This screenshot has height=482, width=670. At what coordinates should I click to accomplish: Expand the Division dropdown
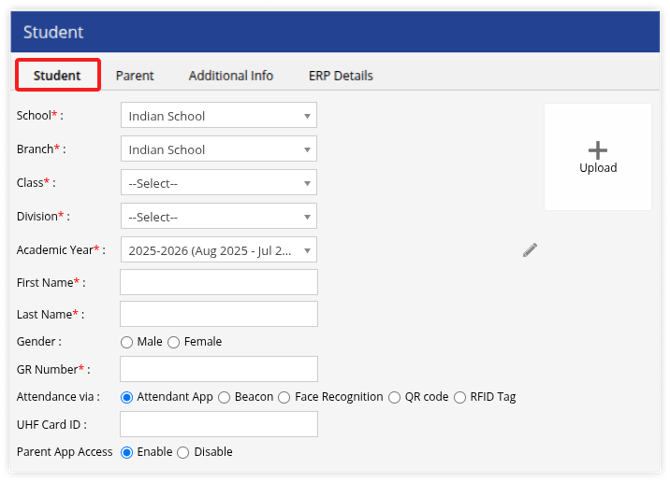click(x=218, y=217)
